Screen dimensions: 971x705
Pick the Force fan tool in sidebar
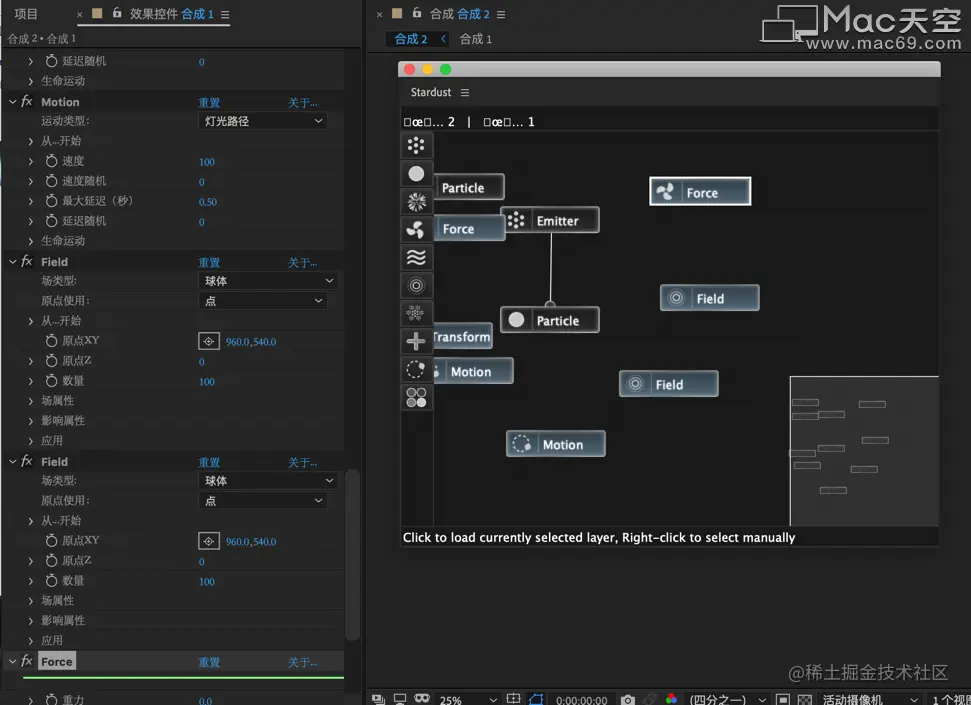(416, 229)
